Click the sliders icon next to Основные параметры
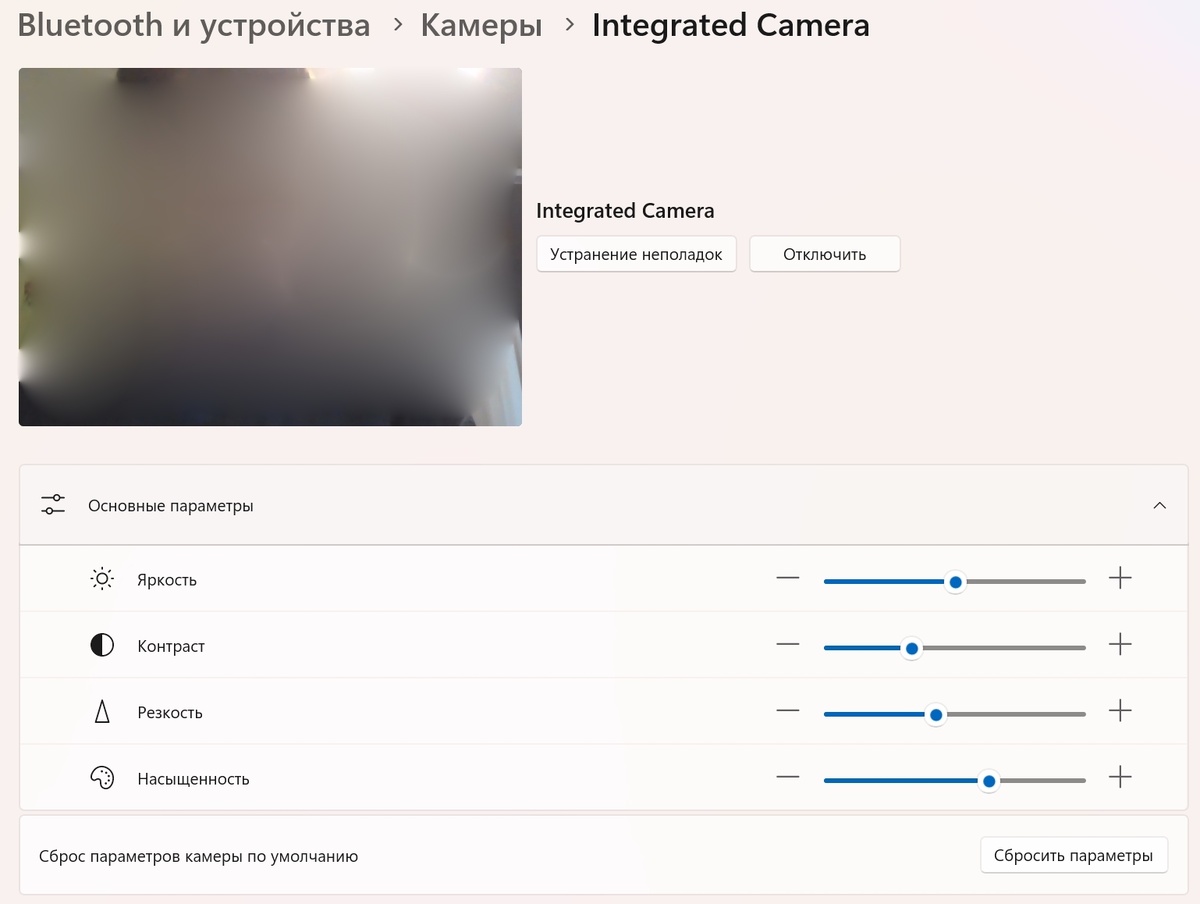1200x904 pixels. point(52,505)
